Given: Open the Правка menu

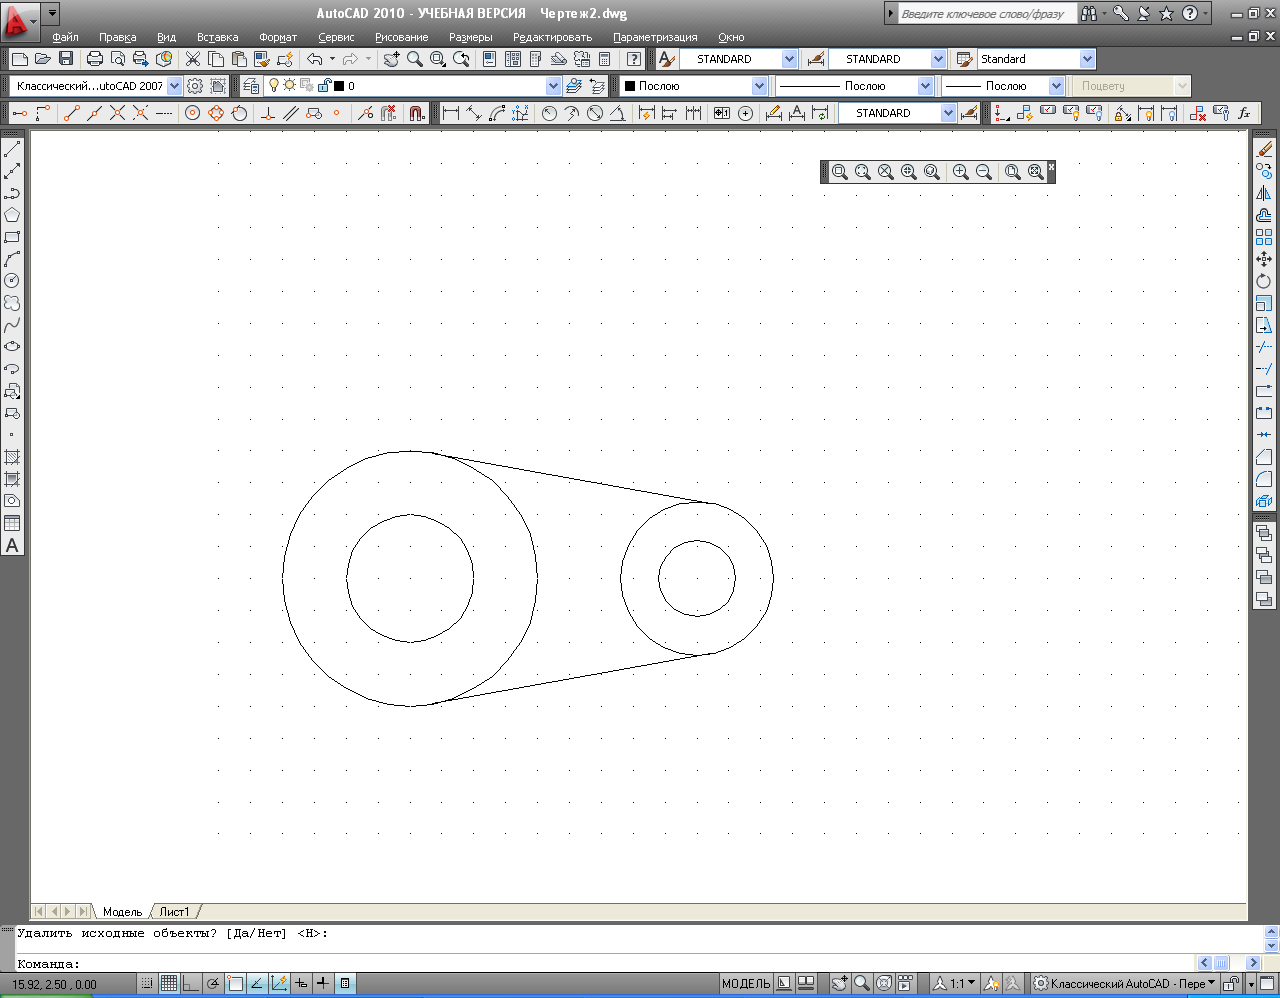Looking at the screenshot, I should pos(117,37).
